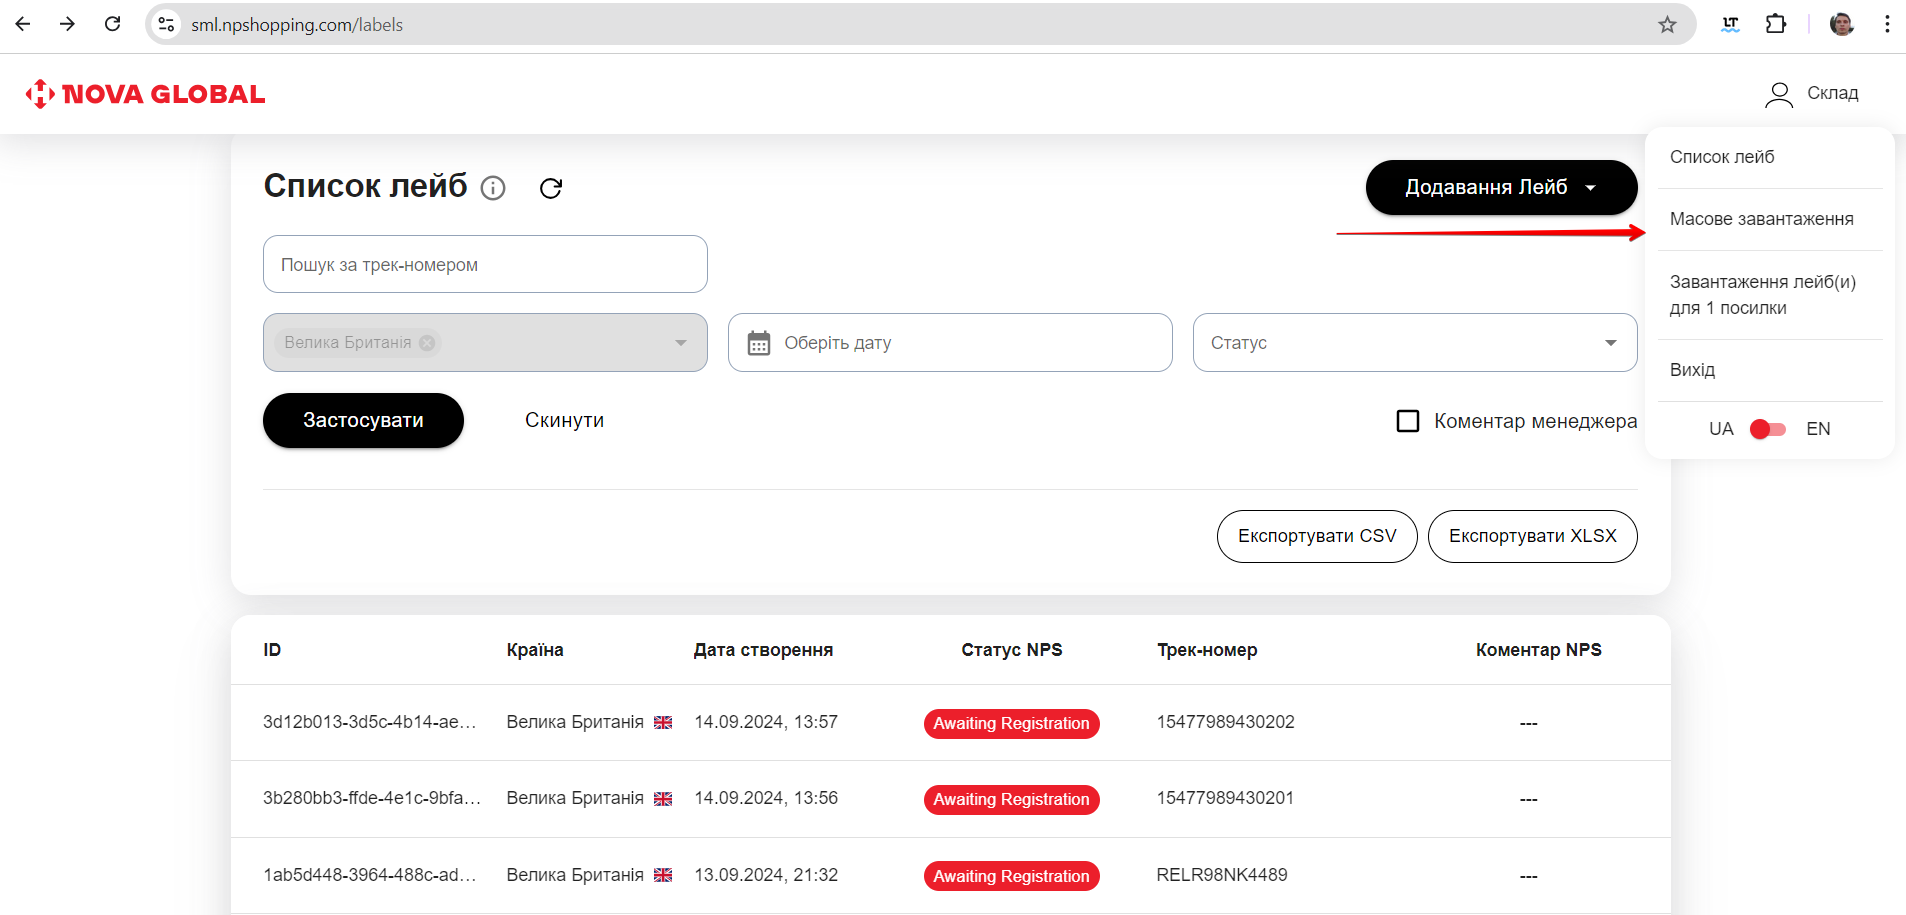Open the translate extension icon

[x=1730, y=24]
